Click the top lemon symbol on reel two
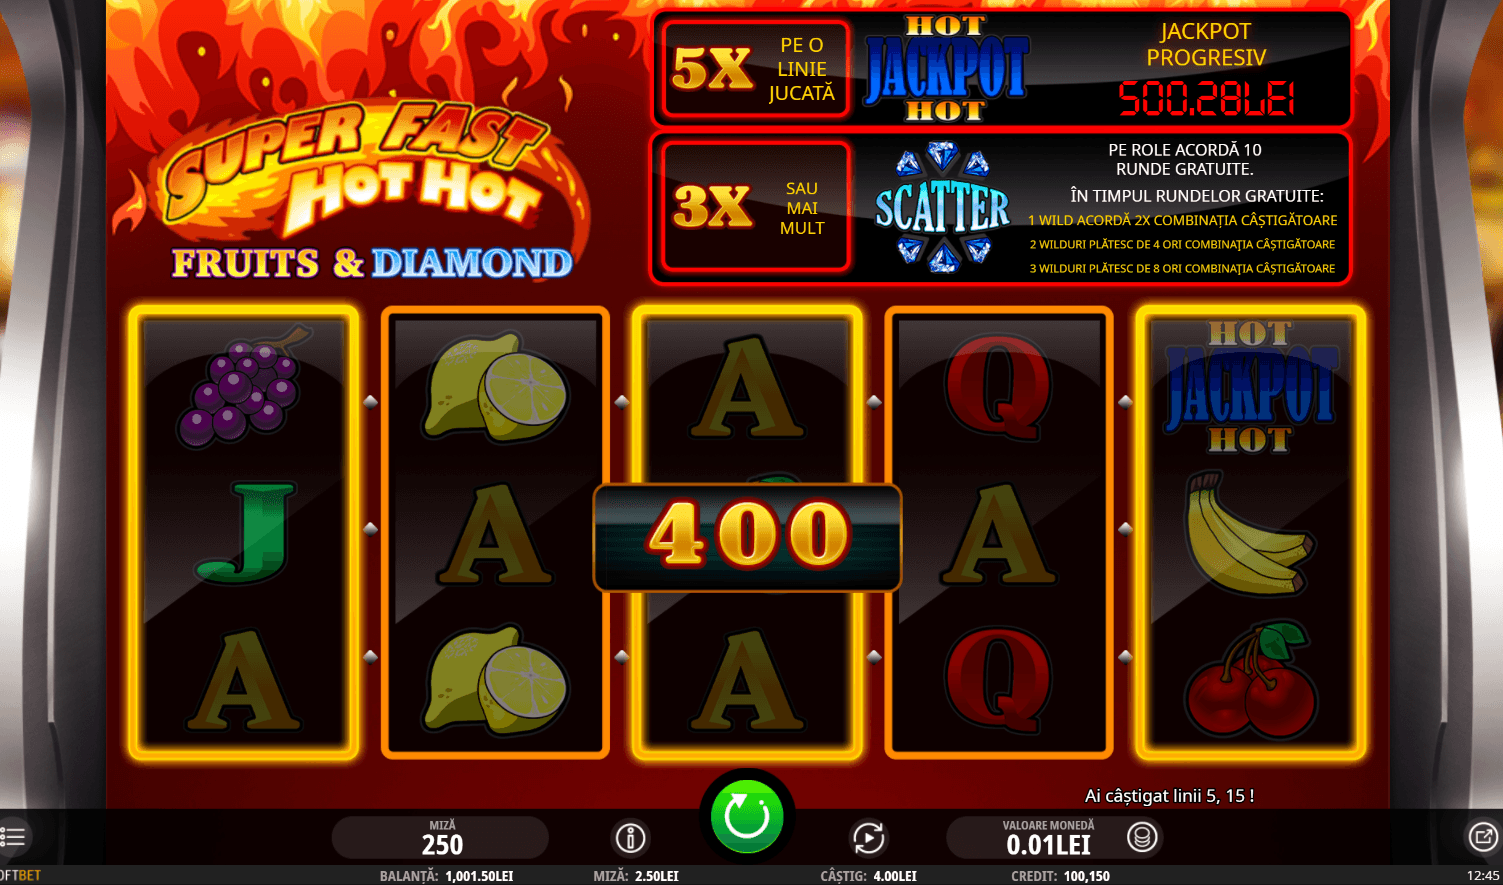This screenshot has width=1503, height=885. 495,388
